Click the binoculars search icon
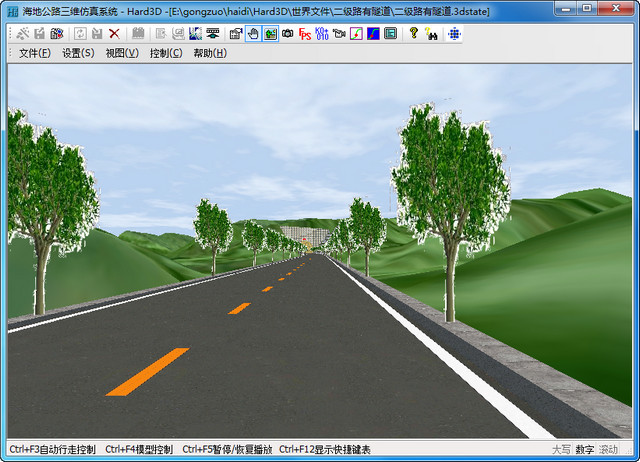The image size is (640, 462). coord(431,33)
